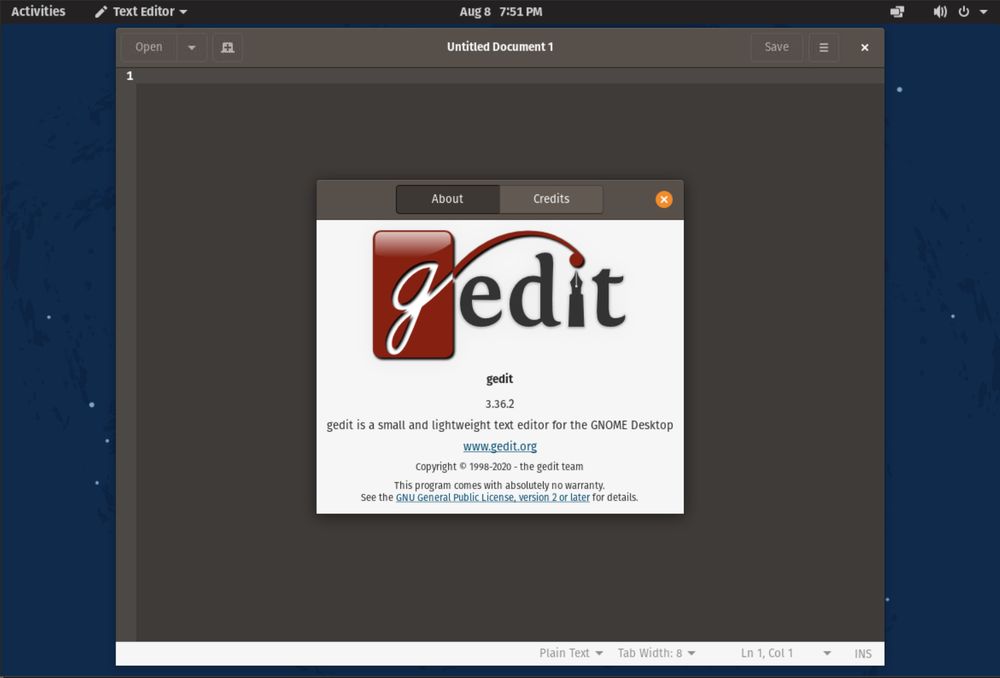Click the Save button
Screen dimensions: 1000x678
(776, 47)
